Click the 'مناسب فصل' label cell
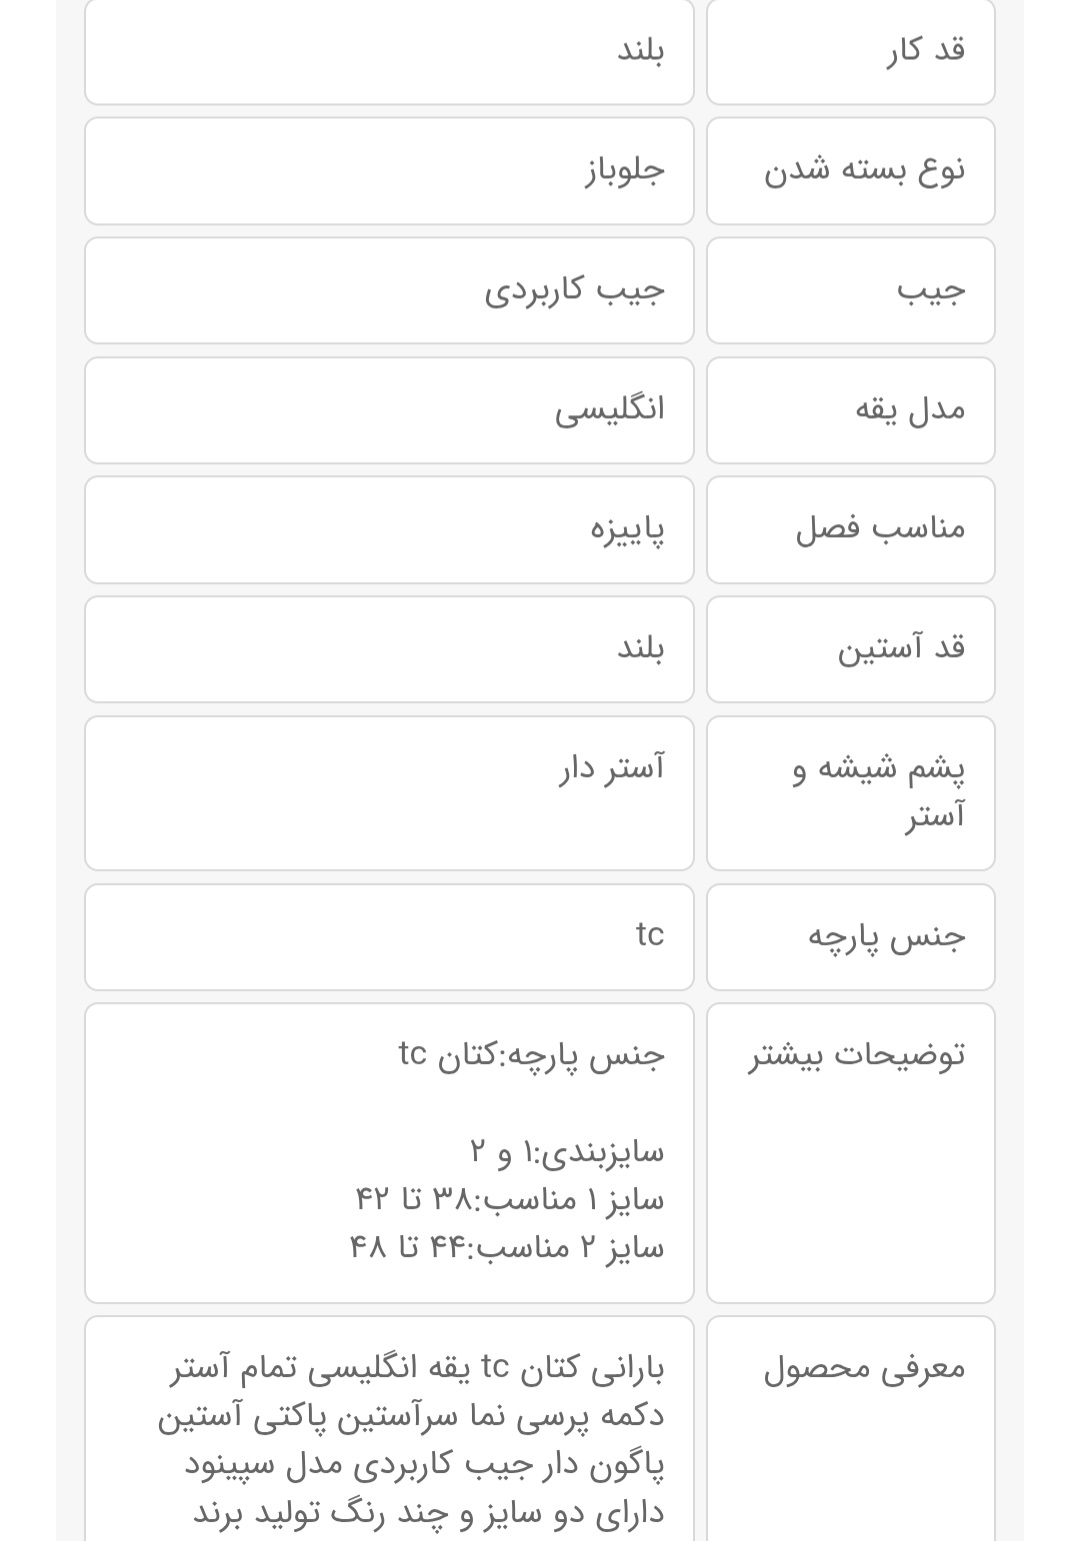The width and height of the screenshot is (1080, 1541). 850,529
